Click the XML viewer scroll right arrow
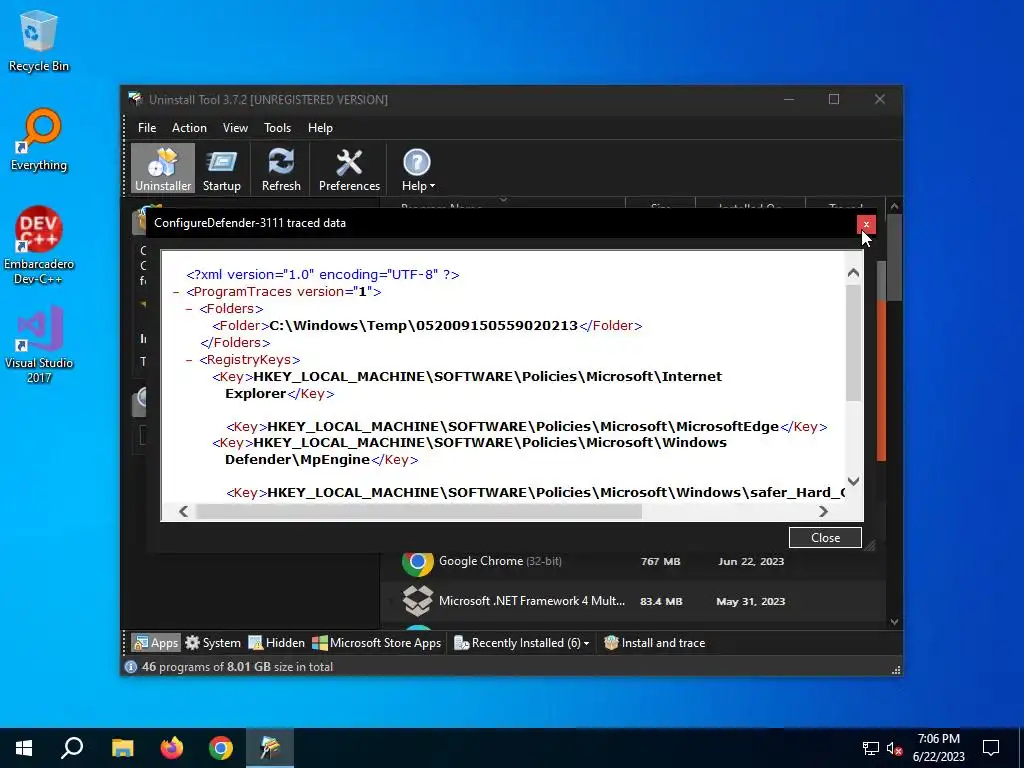Screen dimensions: 1024x768 (823, 511)
